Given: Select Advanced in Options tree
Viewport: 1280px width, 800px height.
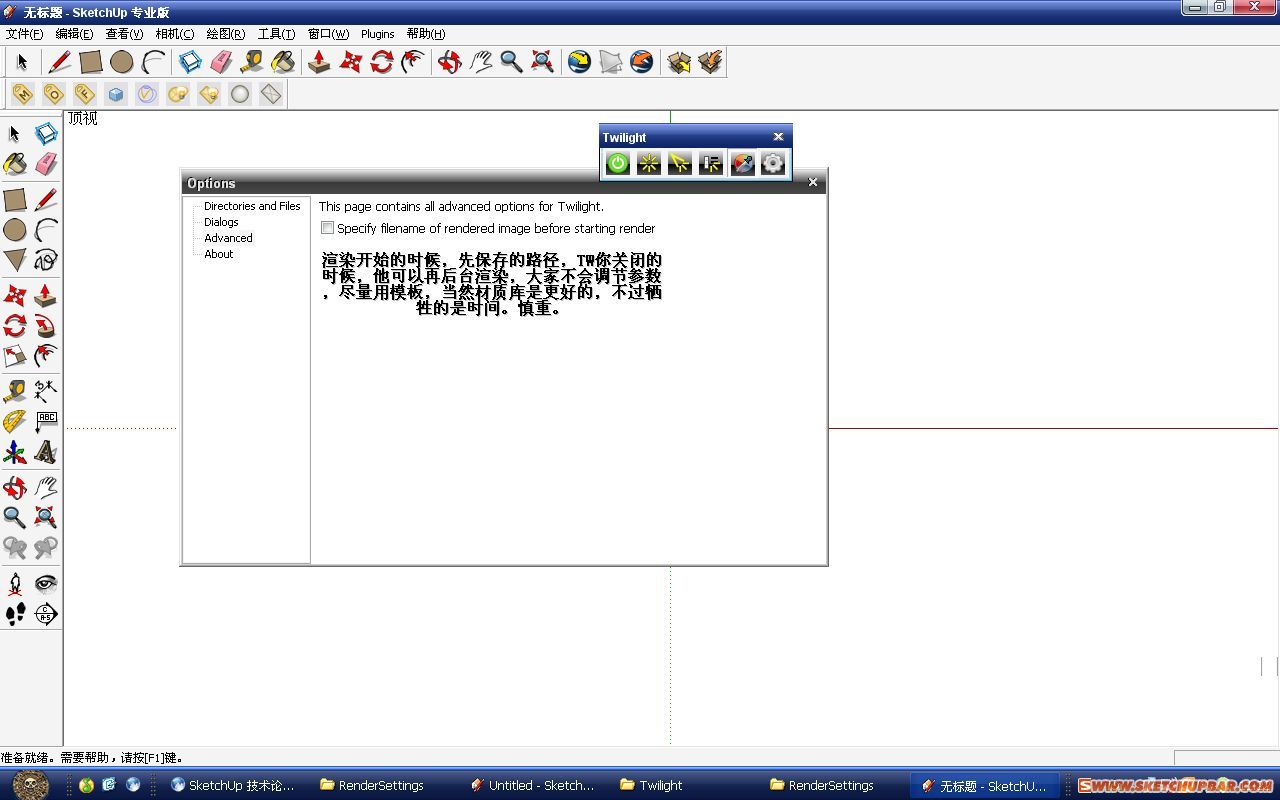Looking at the screenshot, I should [228, 238].
